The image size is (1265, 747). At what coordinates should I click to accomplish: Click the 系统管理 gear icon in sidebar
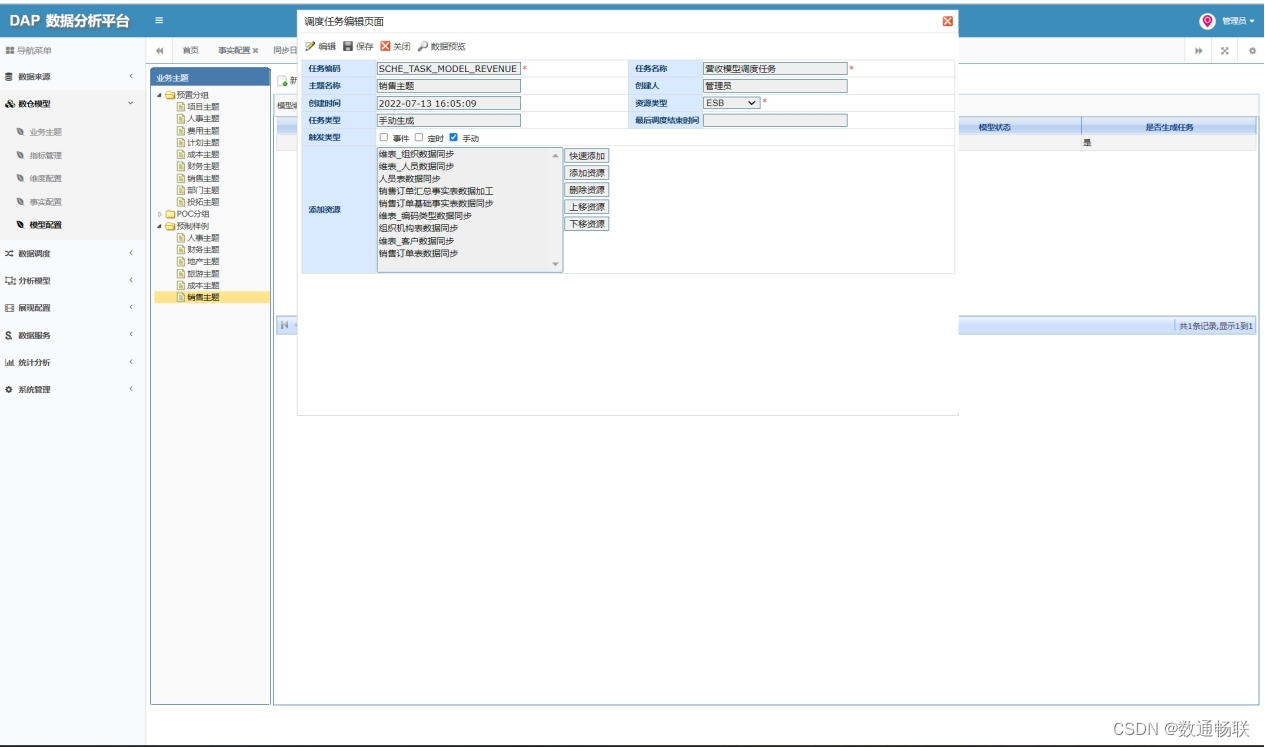(x=9, y=389)
